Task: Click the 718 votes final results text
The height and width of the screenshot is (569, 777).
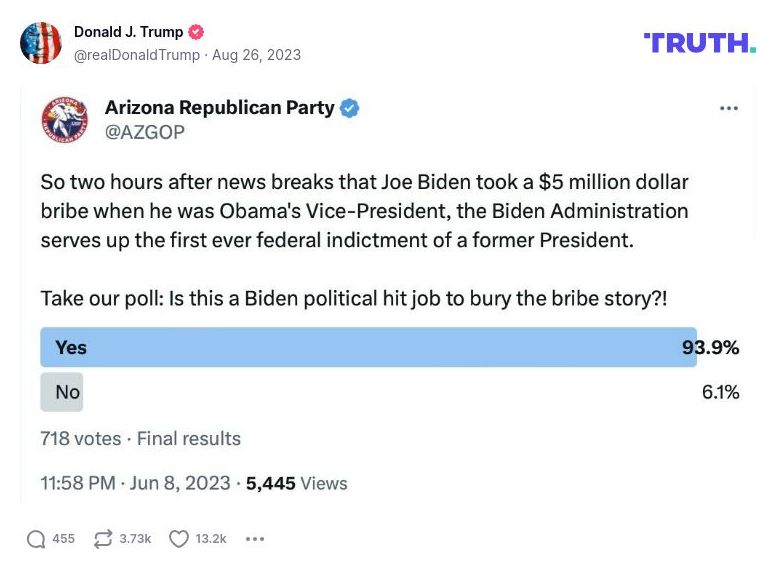Action: click(140, 438)
